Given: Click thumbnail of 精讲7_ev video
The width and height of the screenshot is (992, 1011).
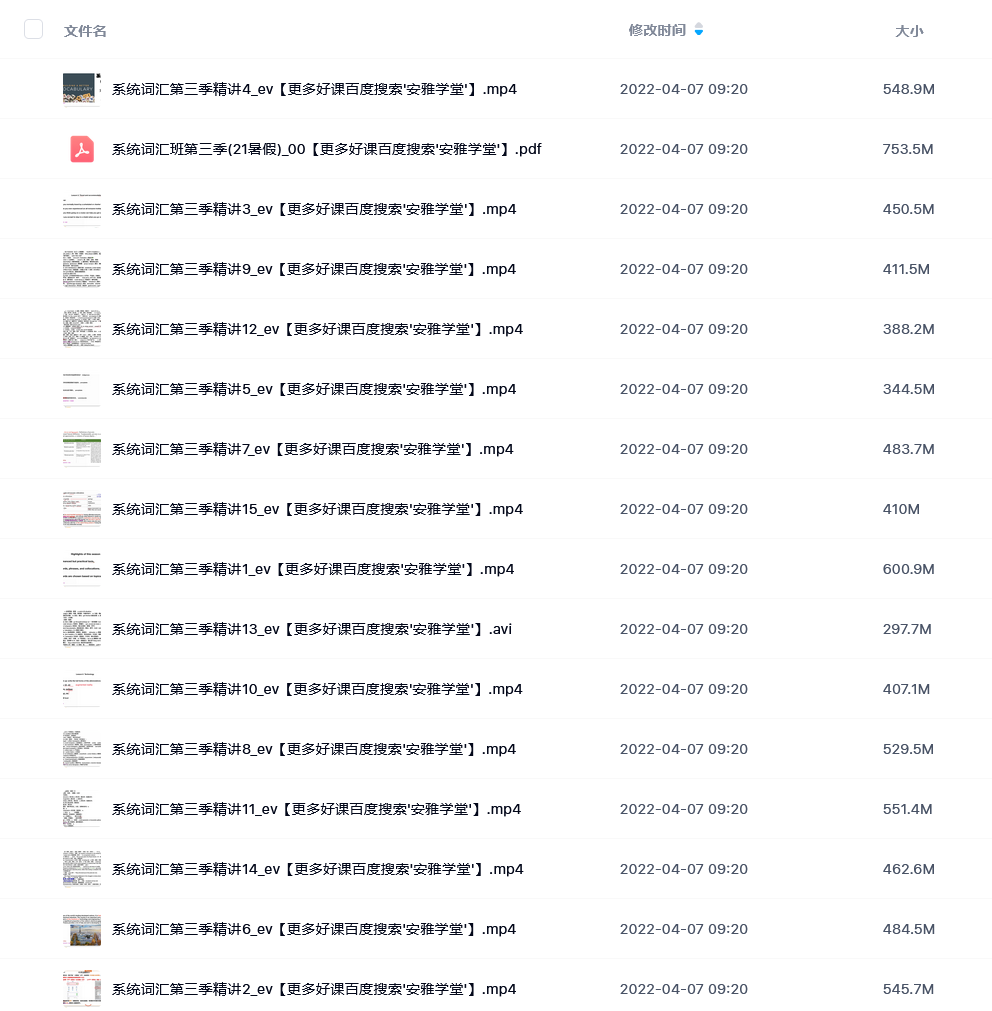Looking at the screenshot, I should (82, 449).
